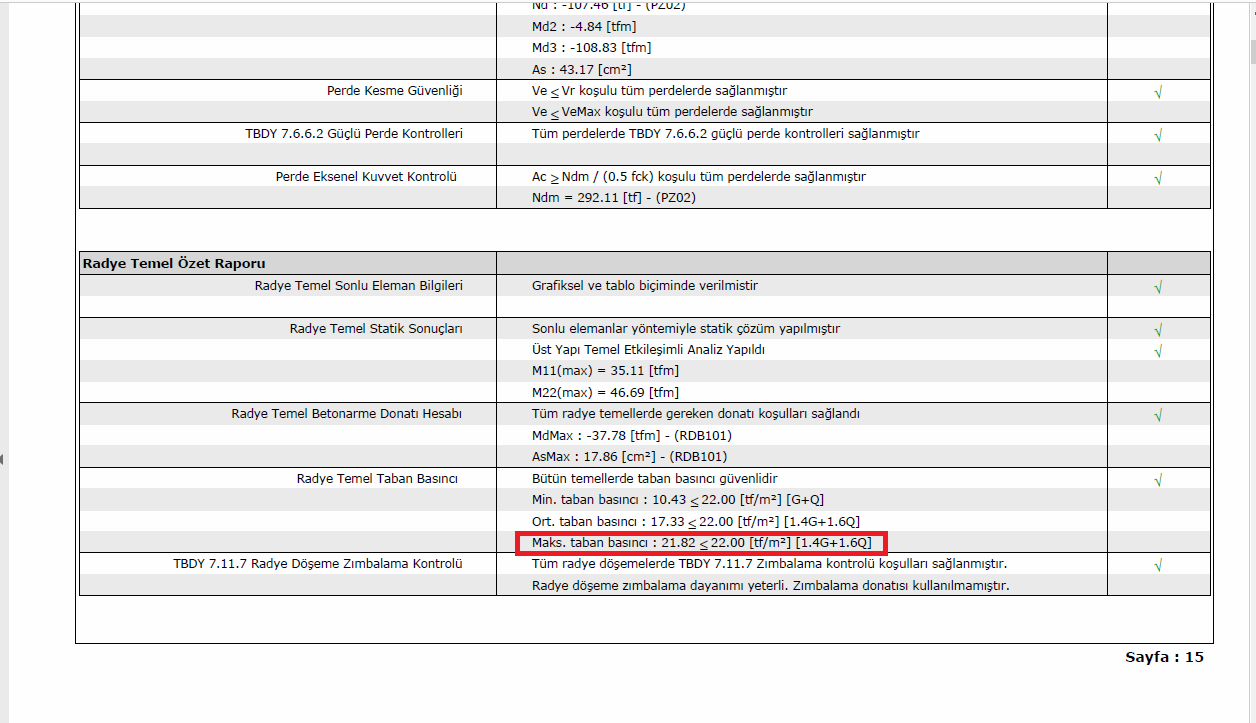Viewport: 1256px width, 723px height.
Task: Click 'Perde Eksenel Kuvvet Kontrolü' label
Action: coord(366,176)
